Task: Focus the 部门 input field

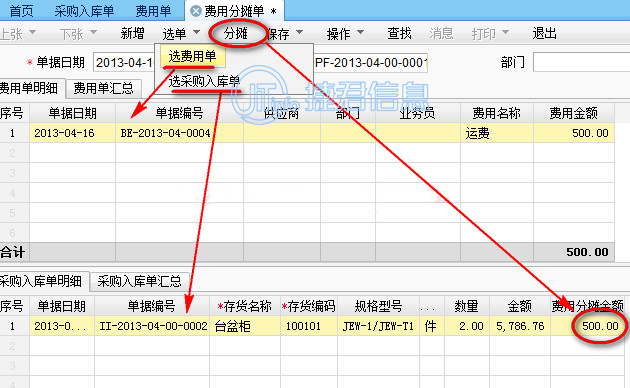Action: click(x=581, y=63)
